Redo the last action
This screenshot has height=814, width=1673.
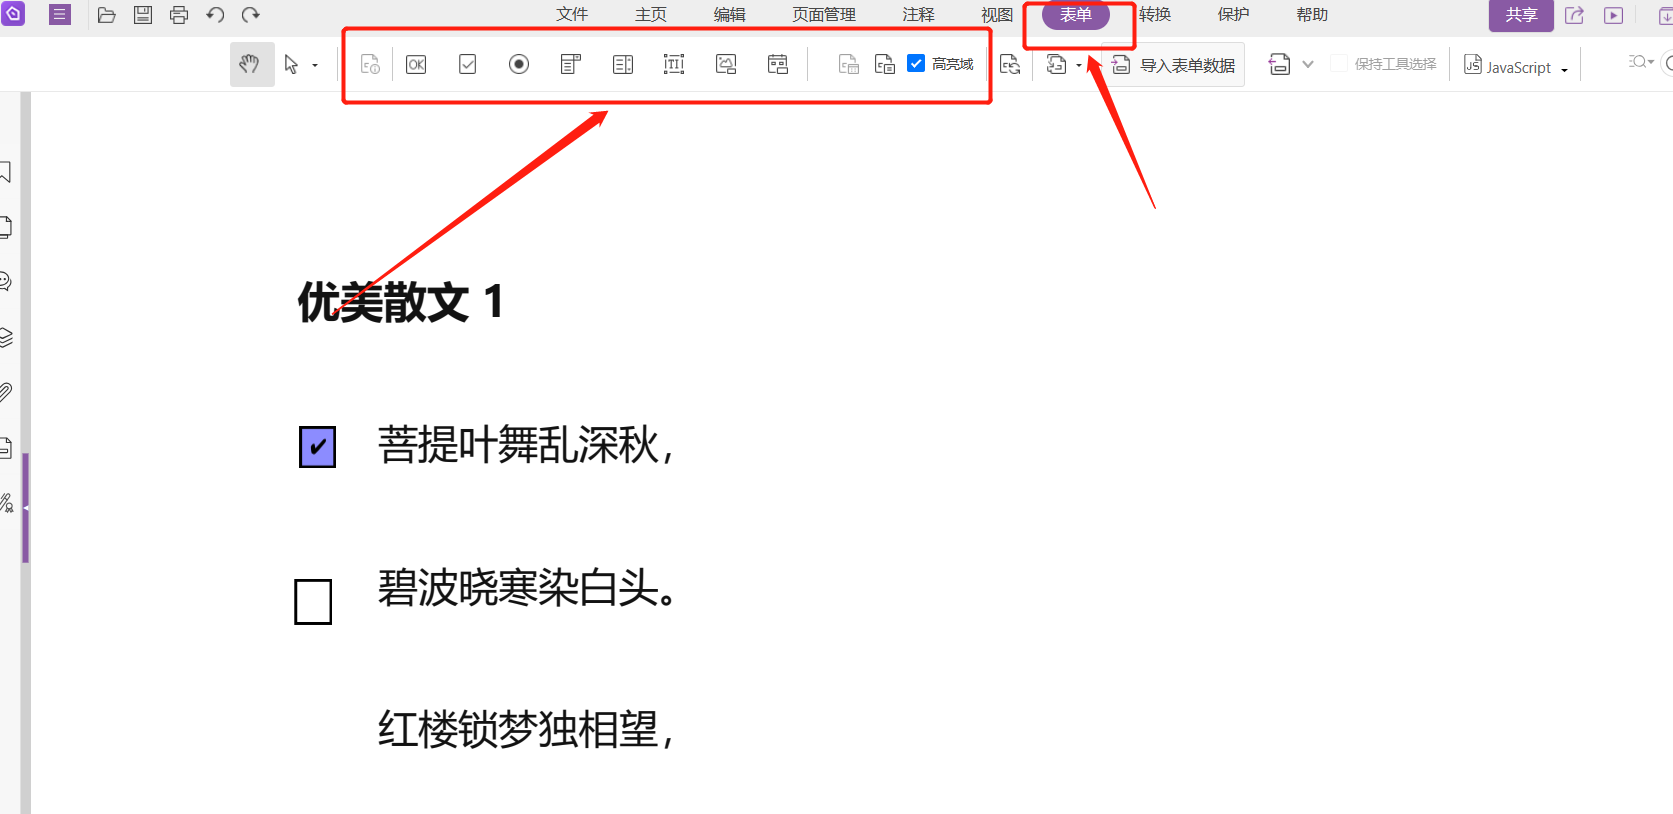251,15
